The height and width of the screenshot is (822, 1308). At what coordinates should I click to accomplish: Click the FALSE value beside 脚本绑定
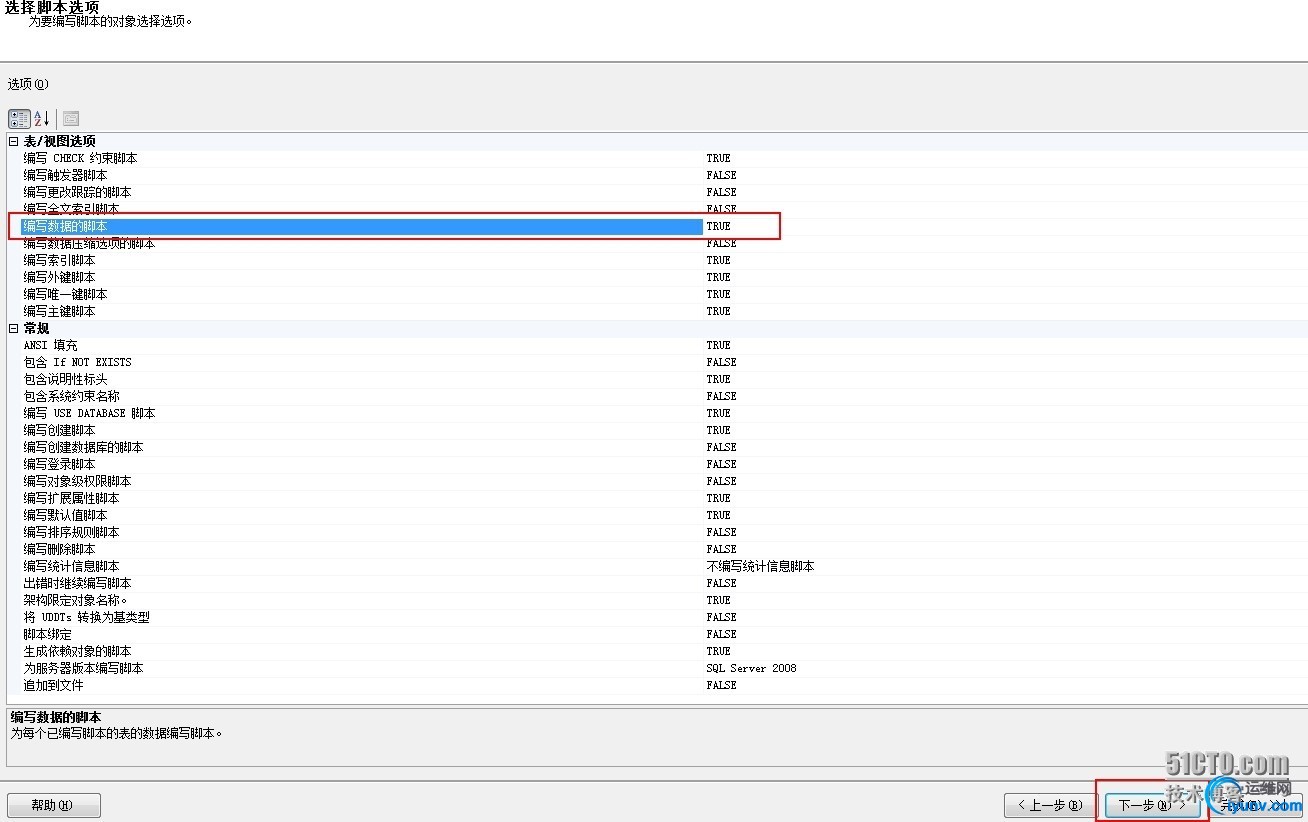tap(722, 634)
